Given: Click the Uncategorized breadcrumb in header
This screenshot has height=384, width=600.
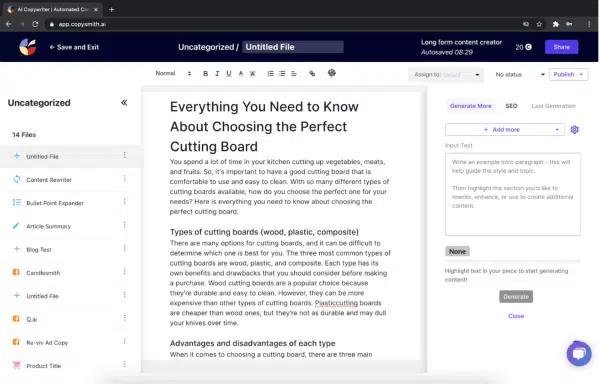Looking at the screenshot, I should (x=206, y=47).
